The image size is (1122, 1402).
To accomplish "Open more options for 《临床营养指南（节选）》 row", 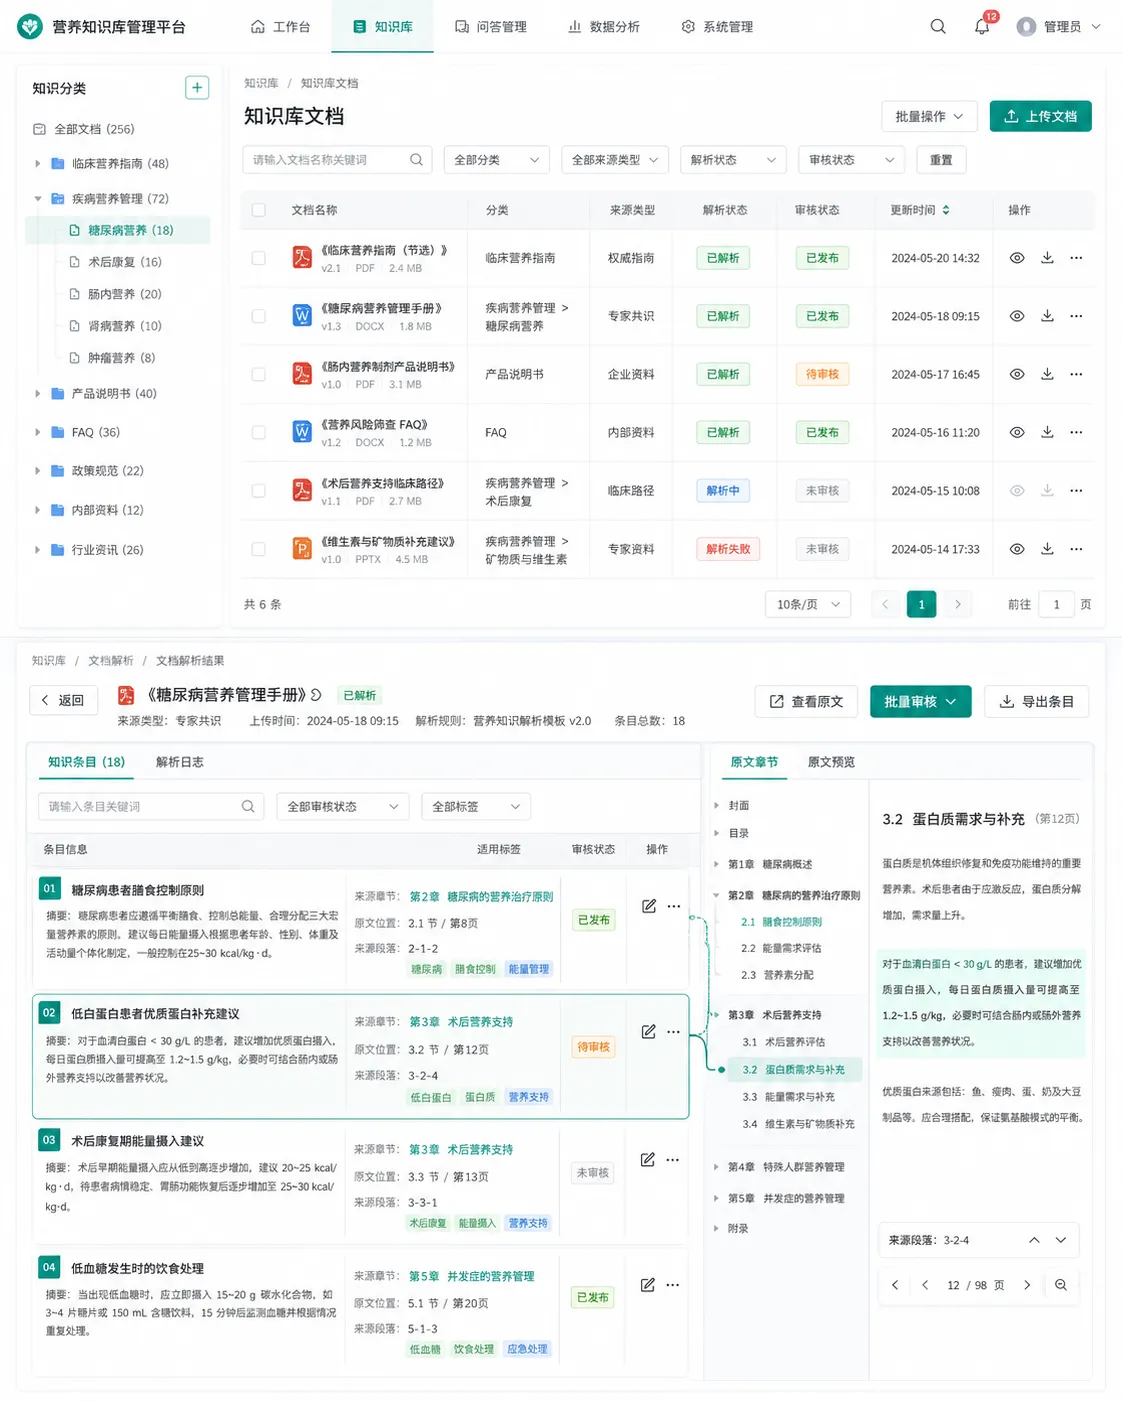I will [1076, 258].
